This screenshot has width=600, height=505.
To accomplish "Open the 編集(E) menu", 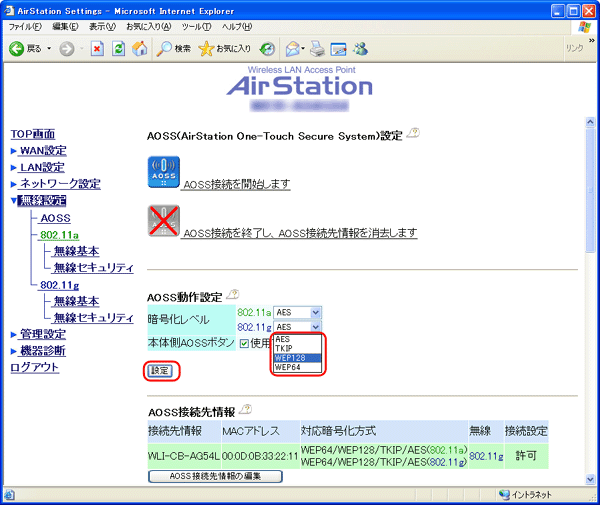I will pos(65,27).
